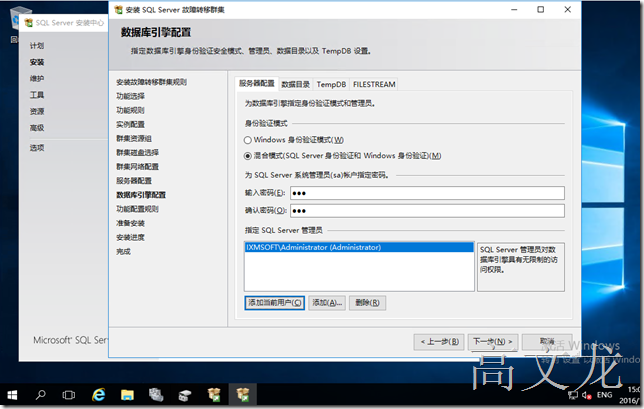Click 安装进度 step in wizard sidebar

pyautogui.click(x=130, y=237)
